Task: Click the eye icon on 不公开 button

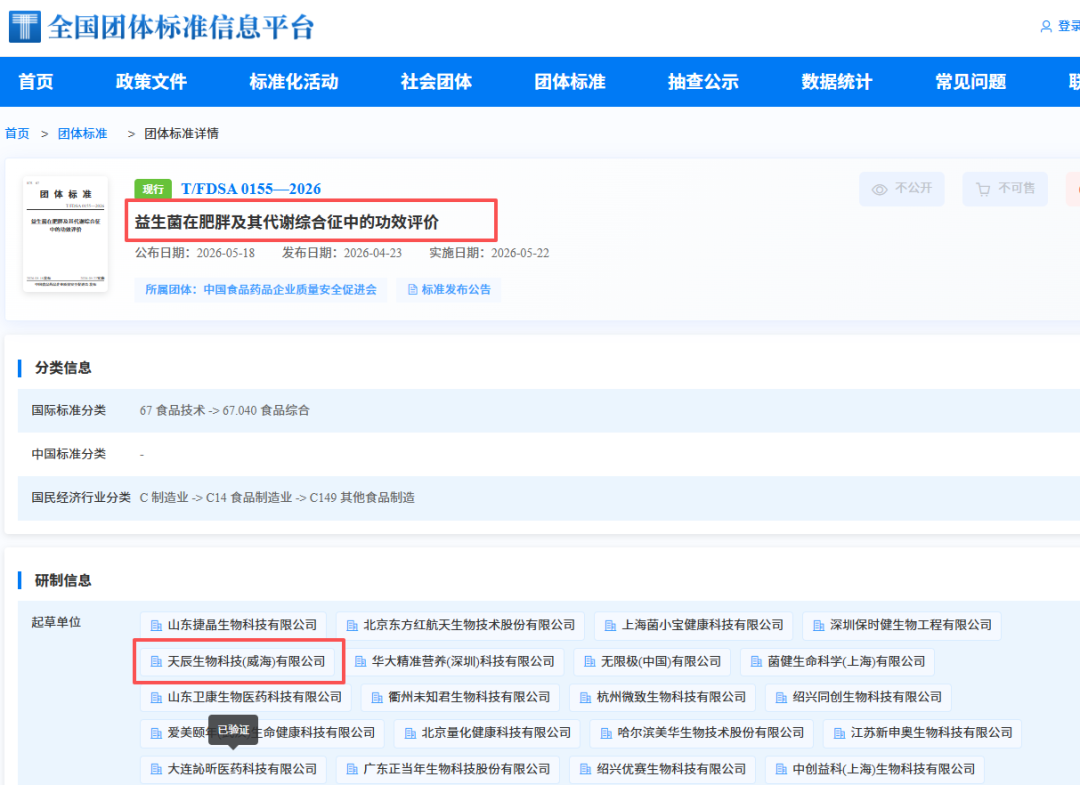Action: pyautogui.click(x=880, y=189)
